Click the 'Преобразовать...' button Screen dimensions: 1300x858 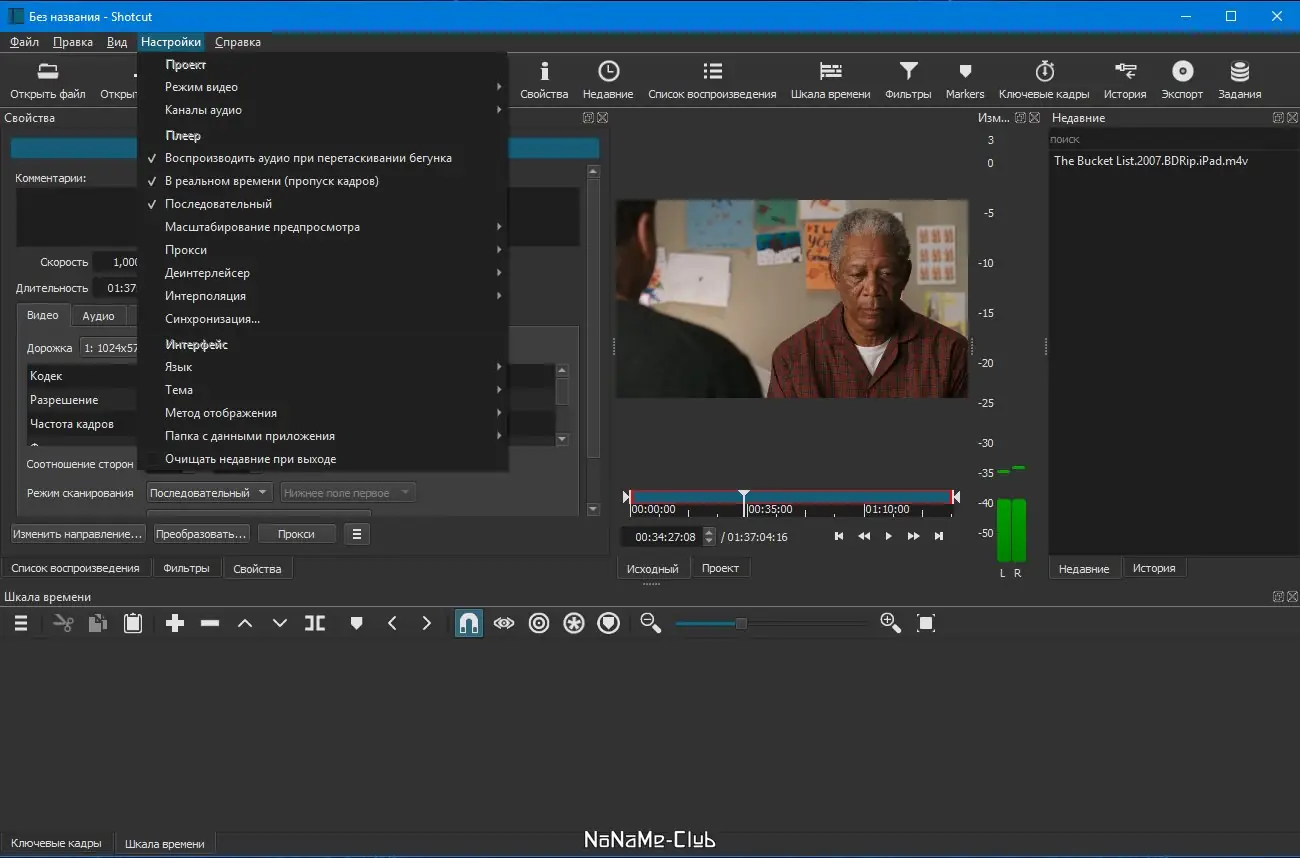click(202, 534)
